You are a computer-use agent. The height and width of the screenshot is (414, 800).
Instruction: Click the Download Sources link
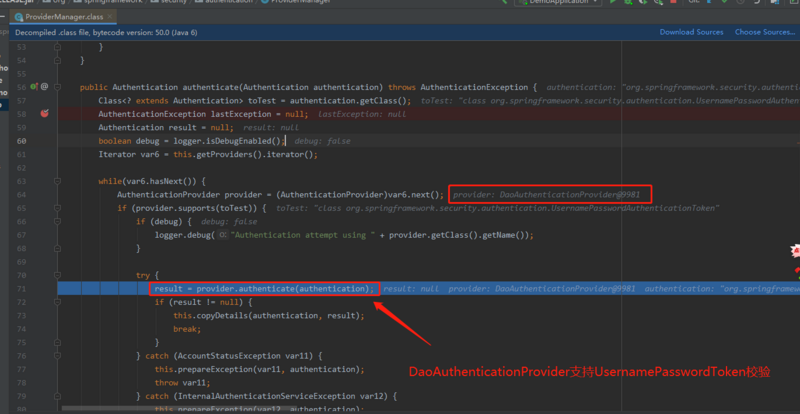[691, 32]
